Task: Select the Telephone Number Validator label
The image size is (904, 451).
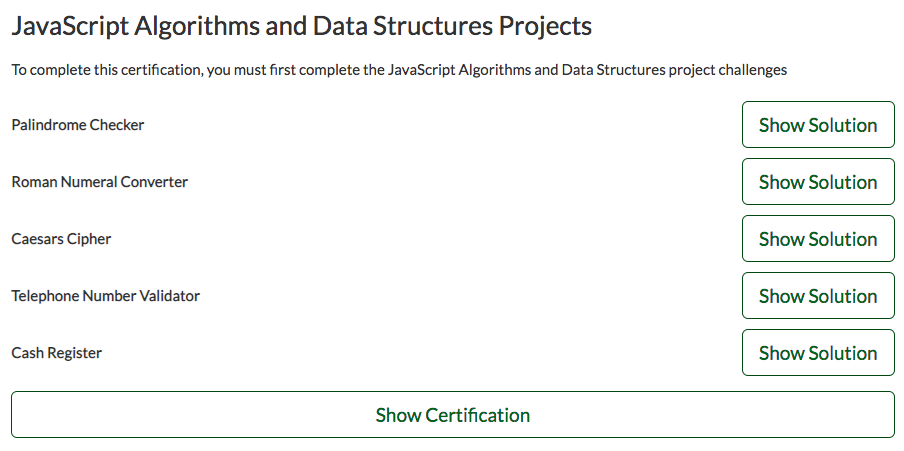Action: tap(106, 296)
